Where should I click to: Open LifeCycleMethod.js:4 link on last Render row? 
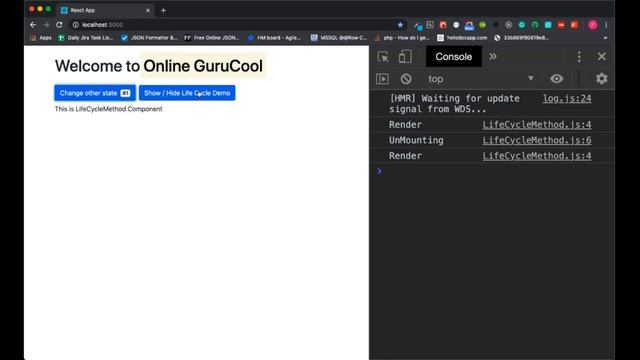pos(537,156)
